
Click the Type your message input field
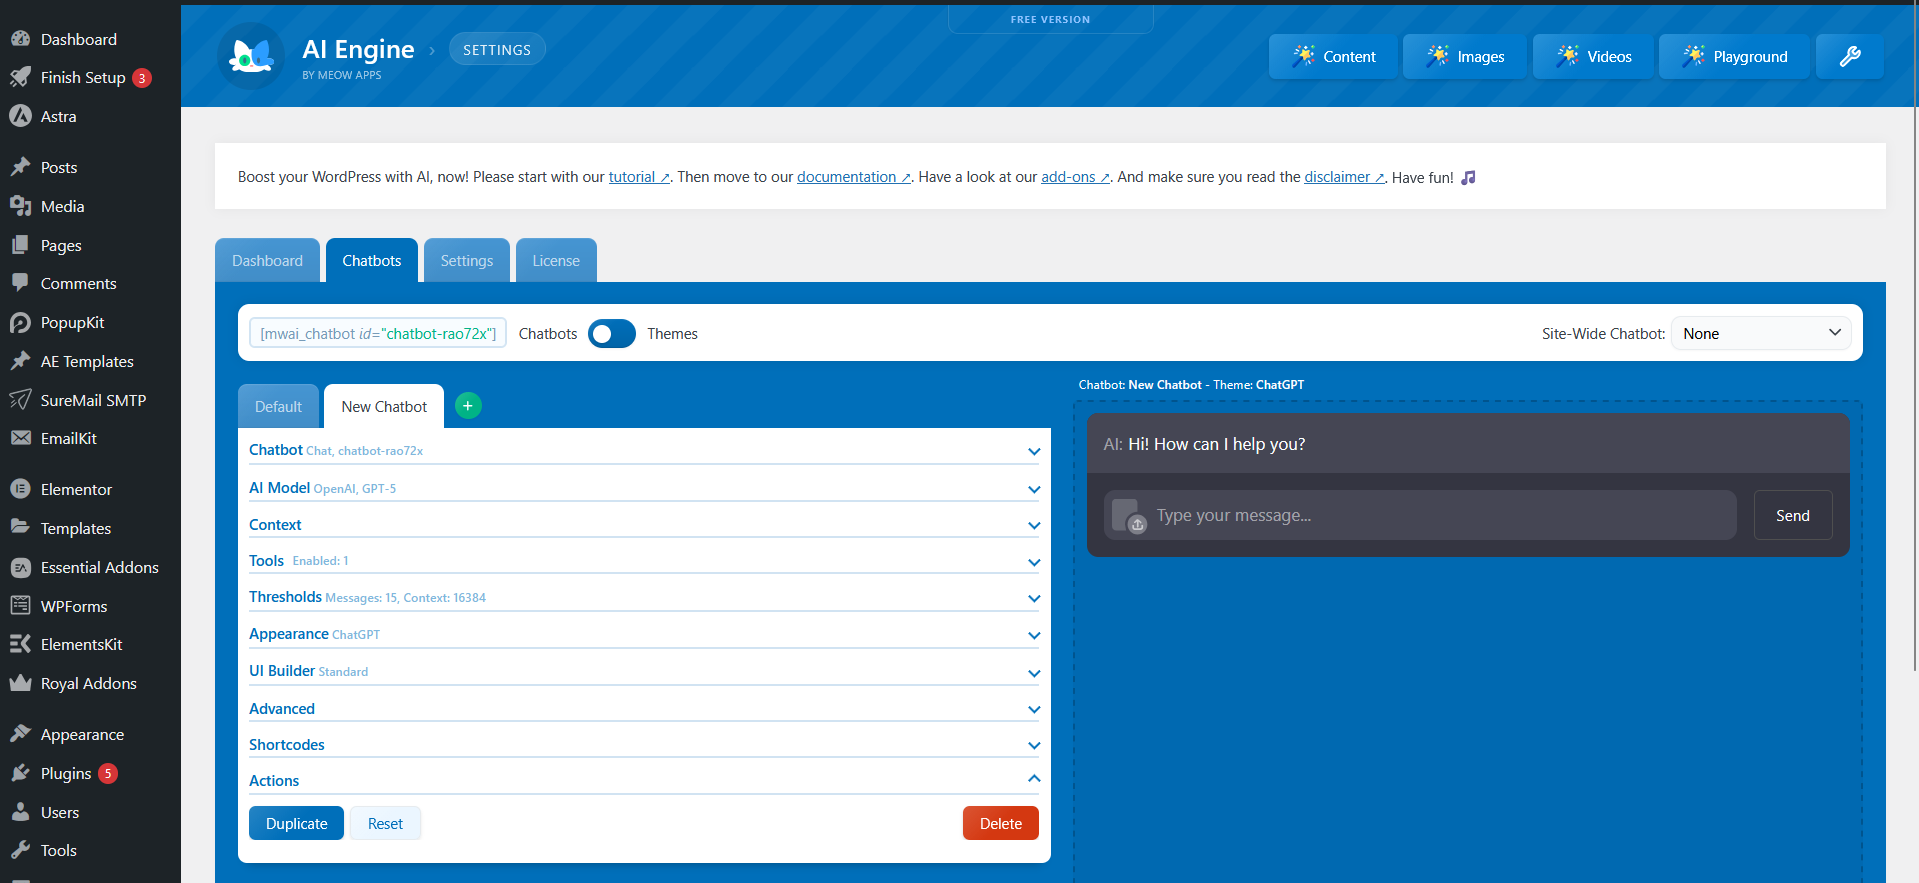point(1440,516)
